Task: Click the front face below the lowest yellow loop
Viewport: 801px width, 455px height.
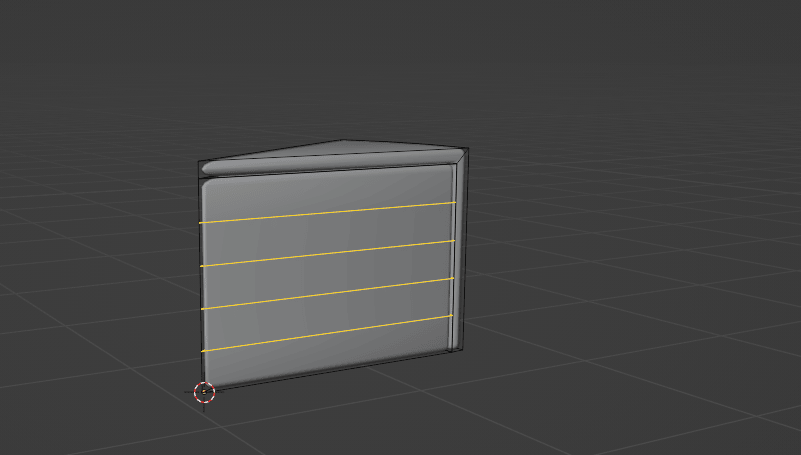Action: 328,358
